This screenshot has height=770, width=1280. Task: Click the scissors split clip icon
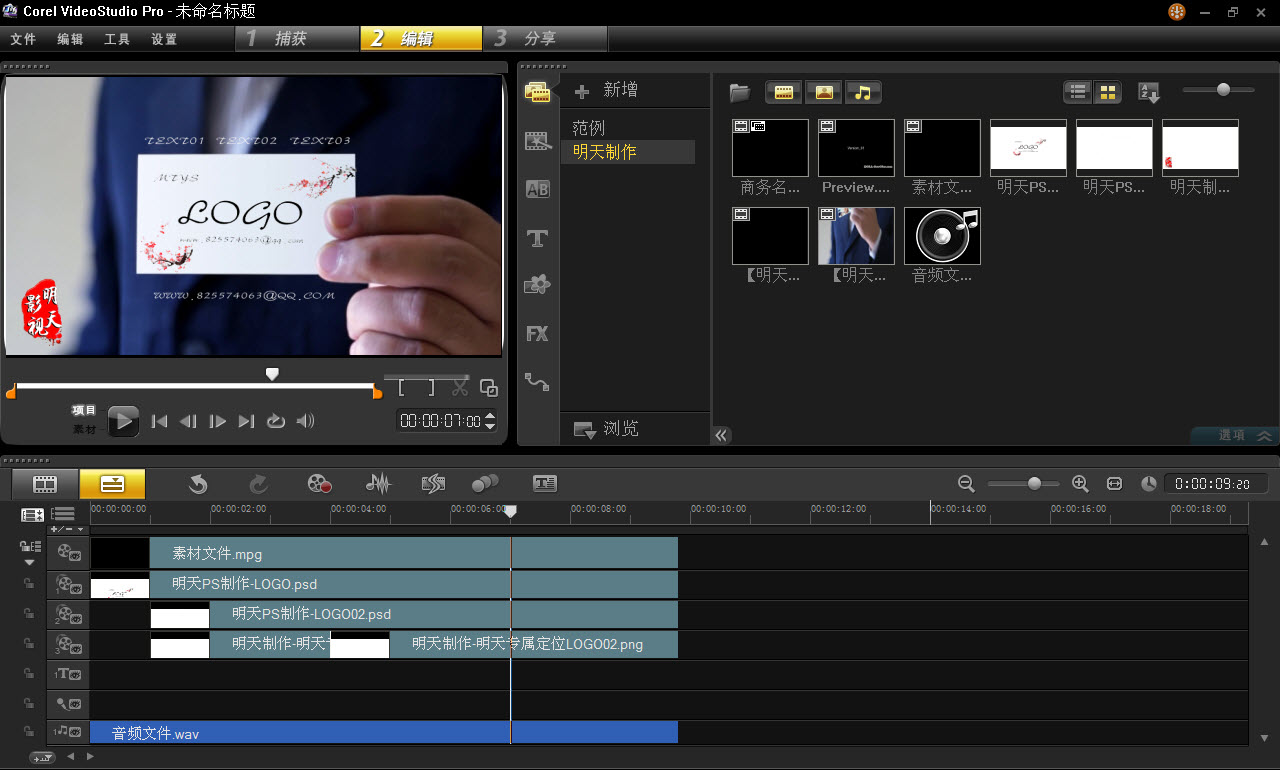(460, 388)
